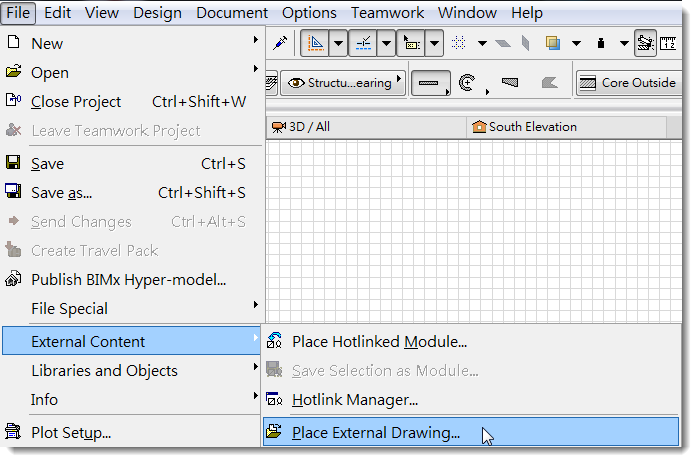
Task: Choose Save as... menu entry
Action: pos(132,193)
